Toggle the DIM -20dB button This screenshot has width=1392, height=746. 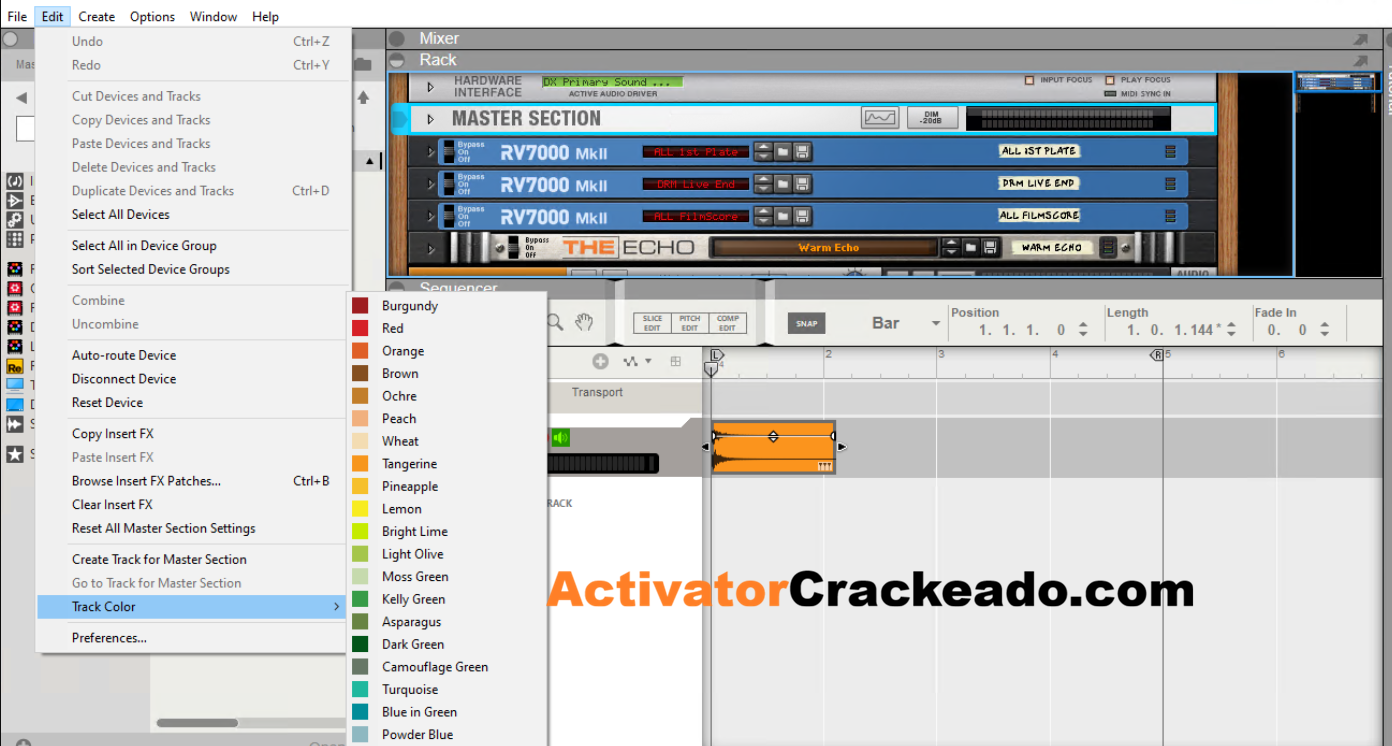pyautogui.click(x=932, y=118)
